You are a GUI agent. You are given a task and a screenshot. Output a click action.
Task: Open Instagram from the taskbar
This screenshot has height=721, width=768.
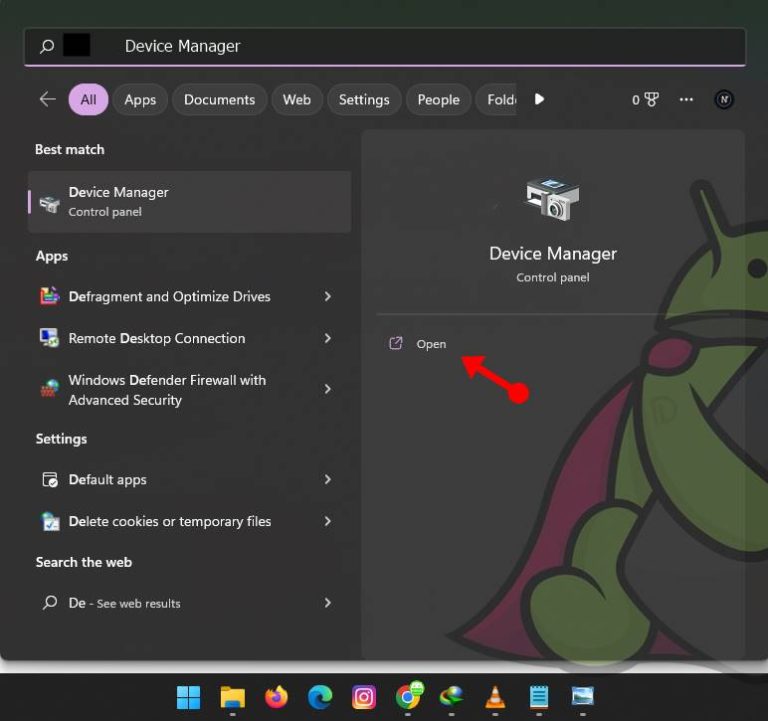[363, 697]
